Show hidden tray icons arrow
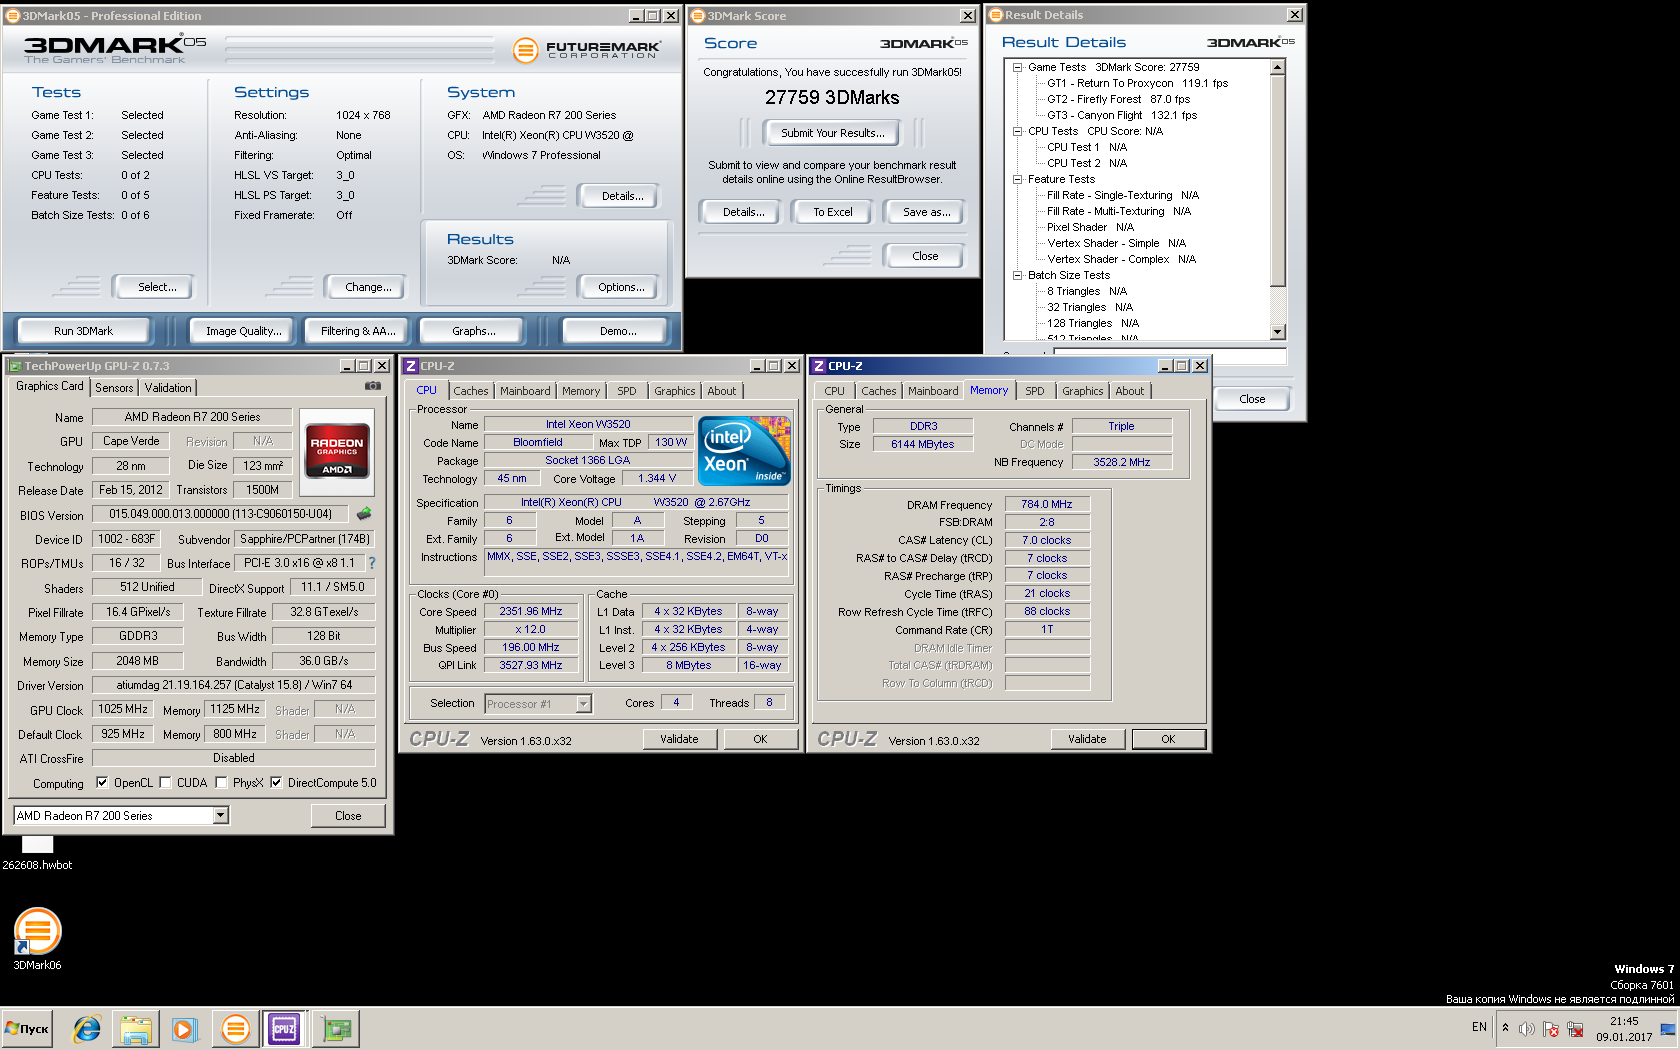Viewport: 1680px width, 1050px height. (1505, 1028)
